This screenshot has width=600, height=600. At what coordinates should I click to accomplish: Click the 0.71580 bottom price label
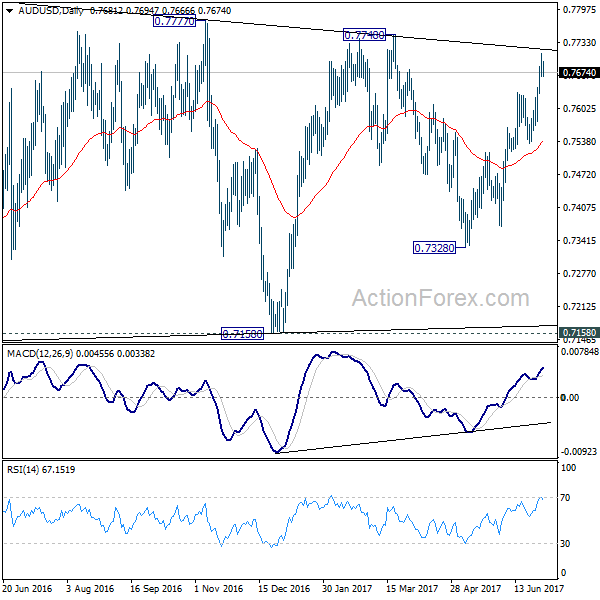pyautogui.click(x=242, y=334)
